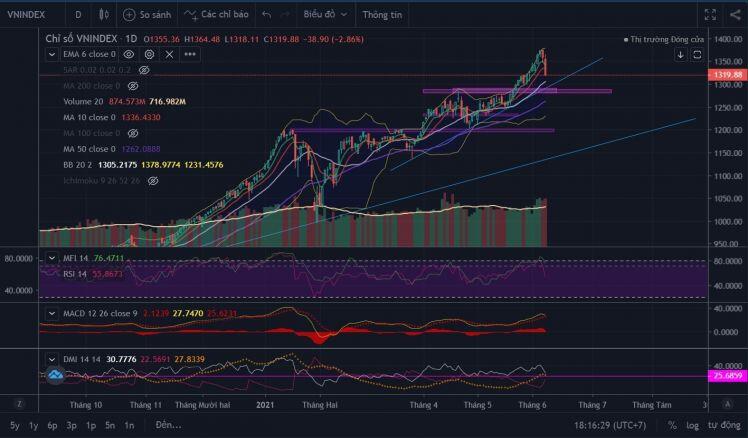This screenshot has height=438, width=748.
Task: Open the Biểu đồ dropdown menu
Action: click(x=325, y=15)
